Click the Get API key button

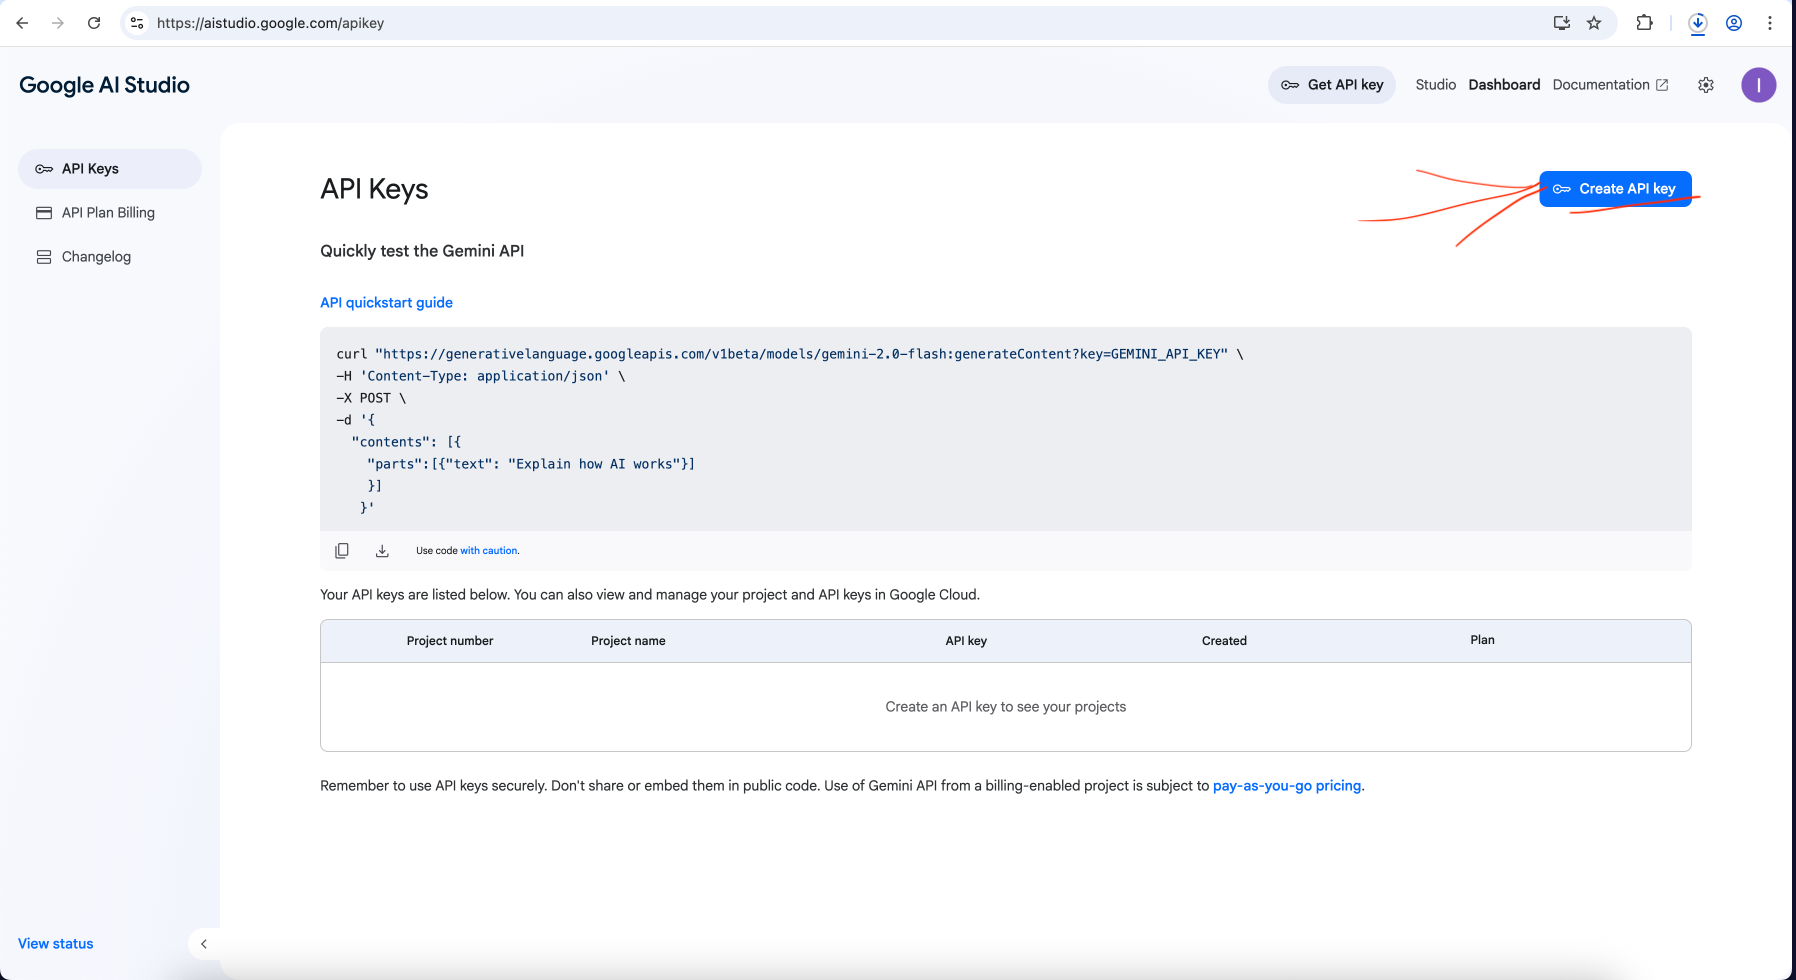tap(1332, 85)
